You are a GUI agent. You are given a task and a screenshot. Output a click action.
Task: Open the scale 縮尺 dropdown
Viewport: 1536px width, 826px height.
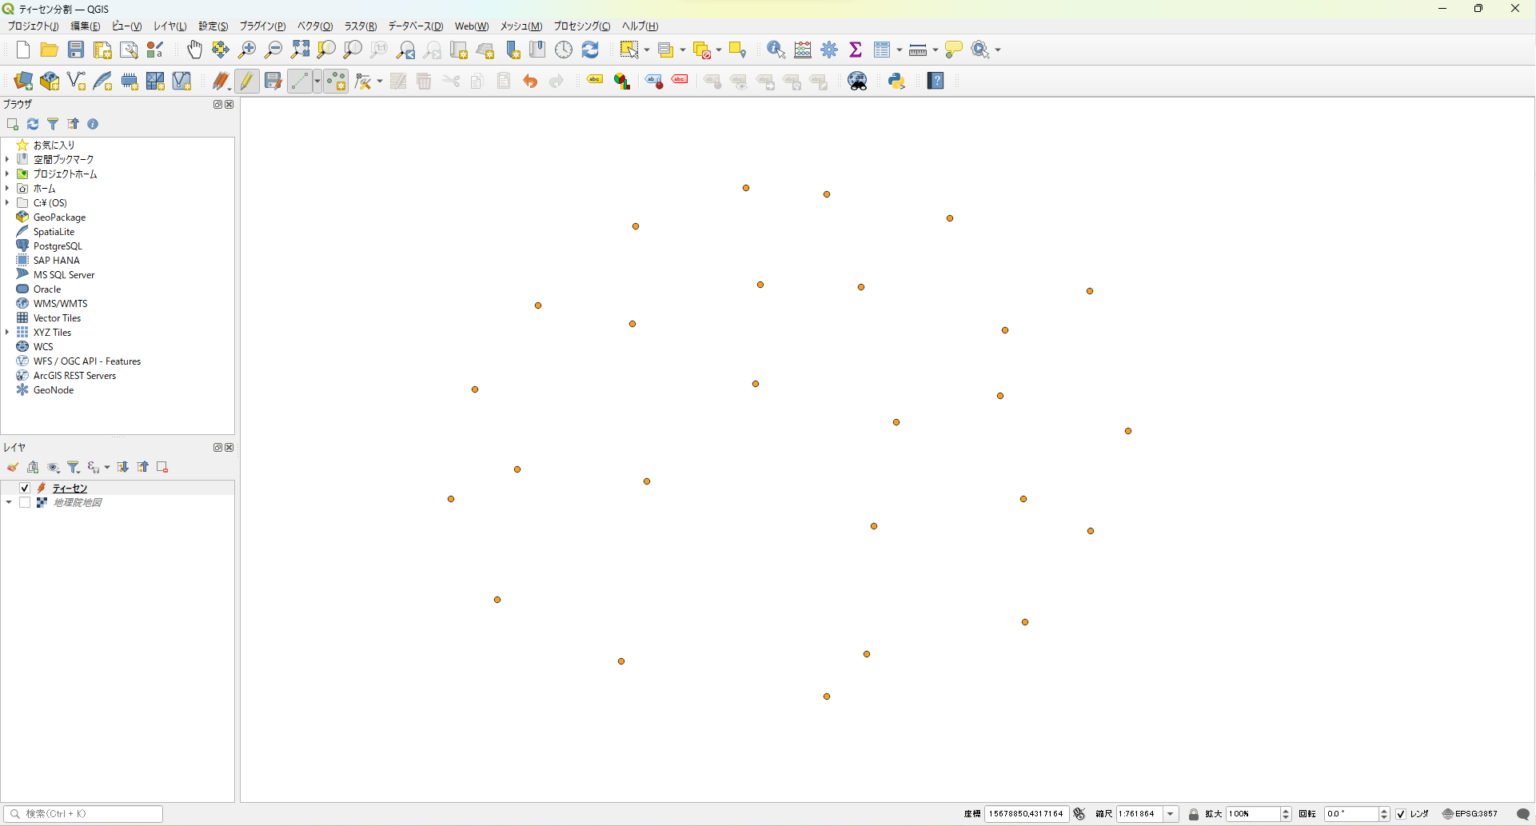1170,814
